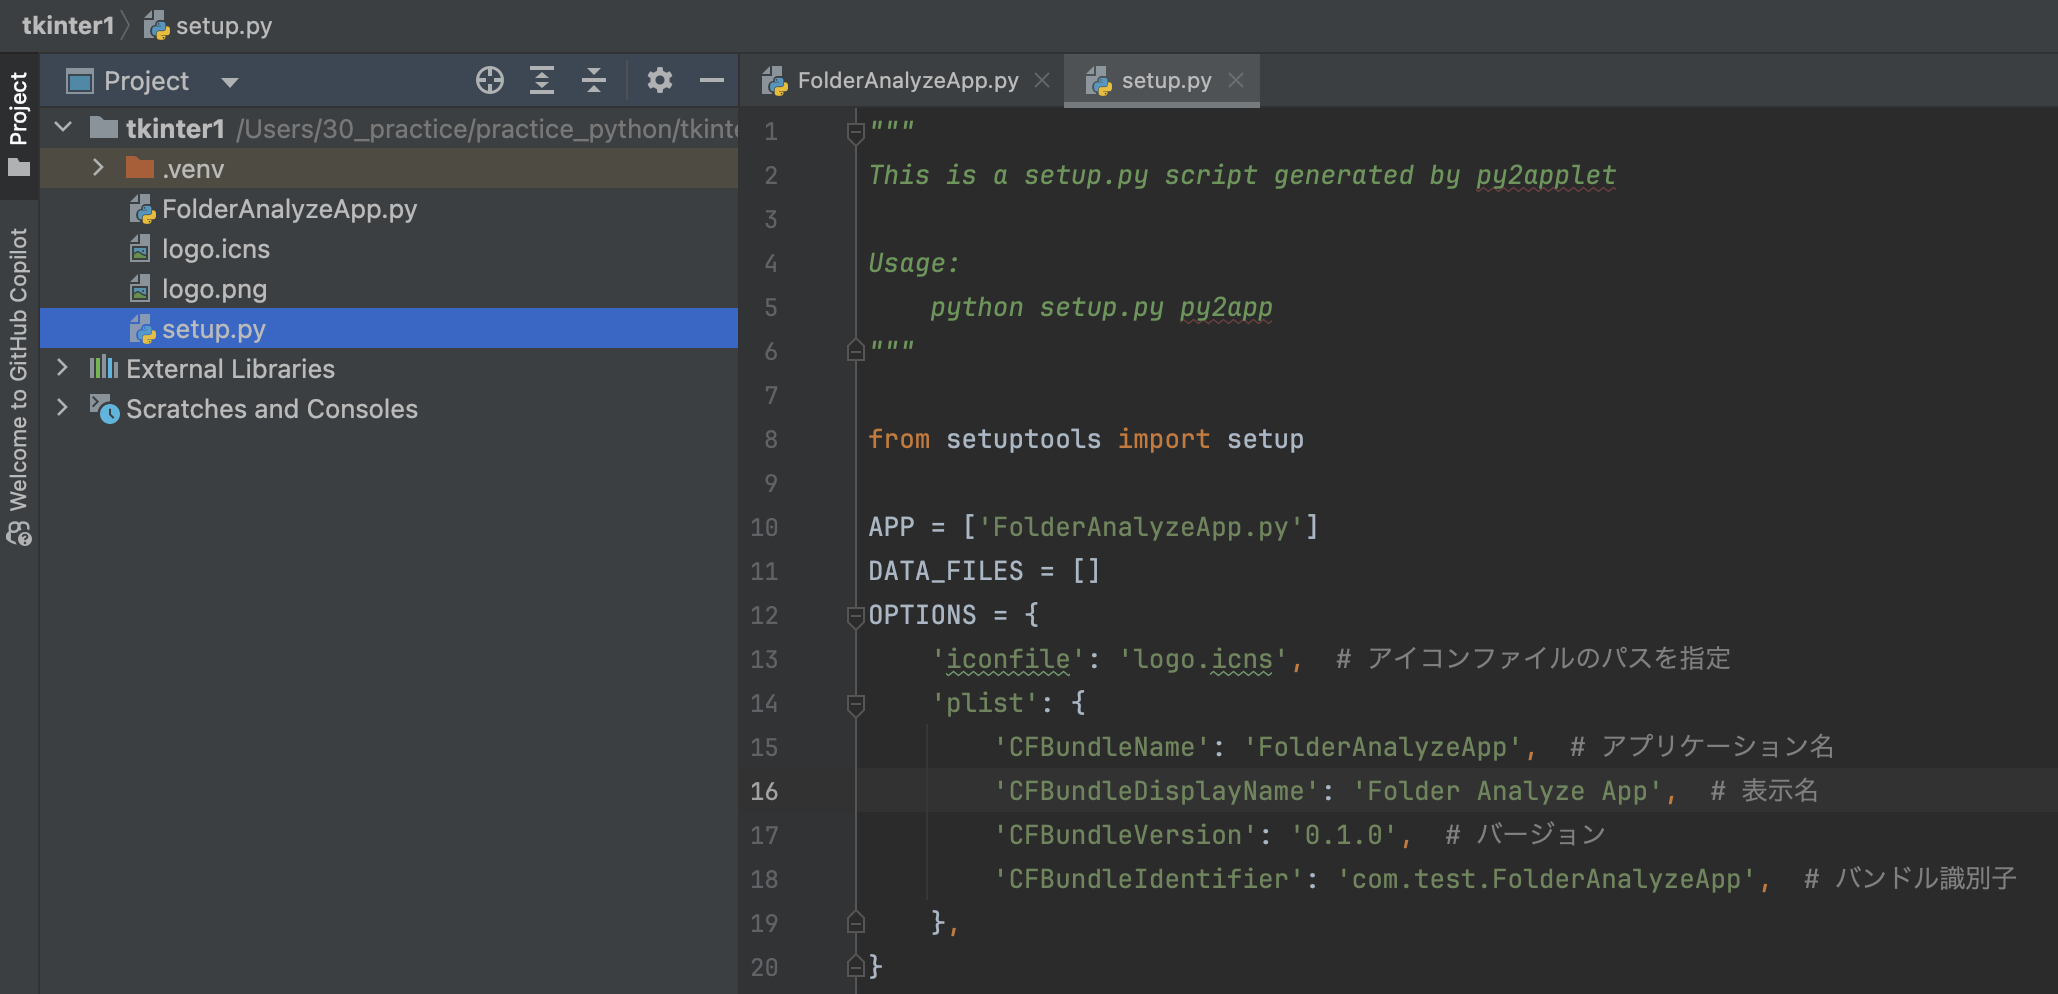Viewport: 2058px width, 994px height.
Task: Click the Select Opened File crosshair icon
Action: [x=490, y=81]
